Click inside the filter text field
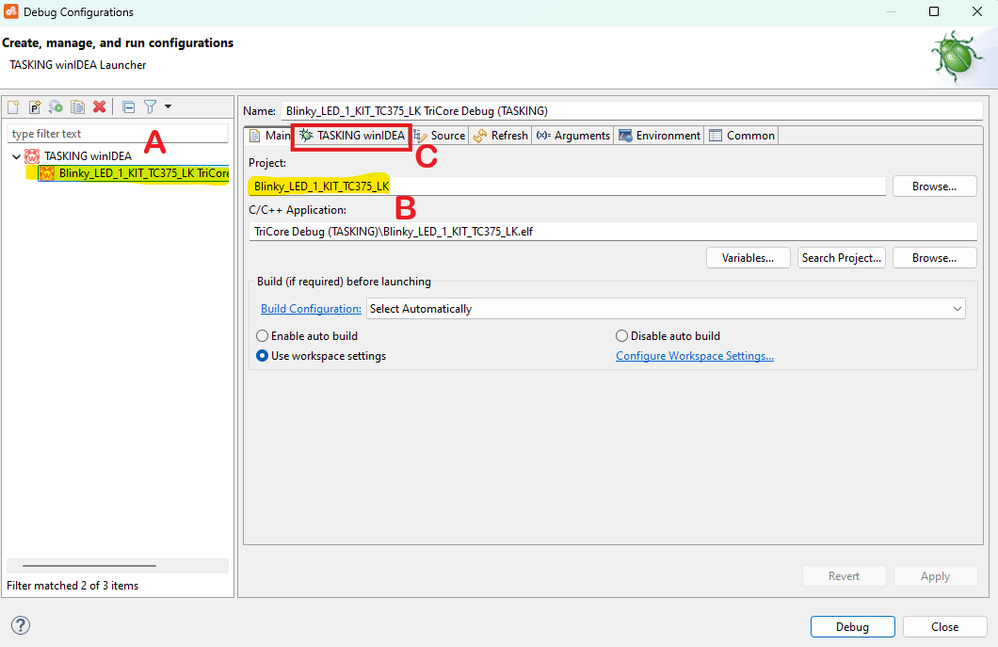This screenshot has width=998, height=647. tap(117, 132)
